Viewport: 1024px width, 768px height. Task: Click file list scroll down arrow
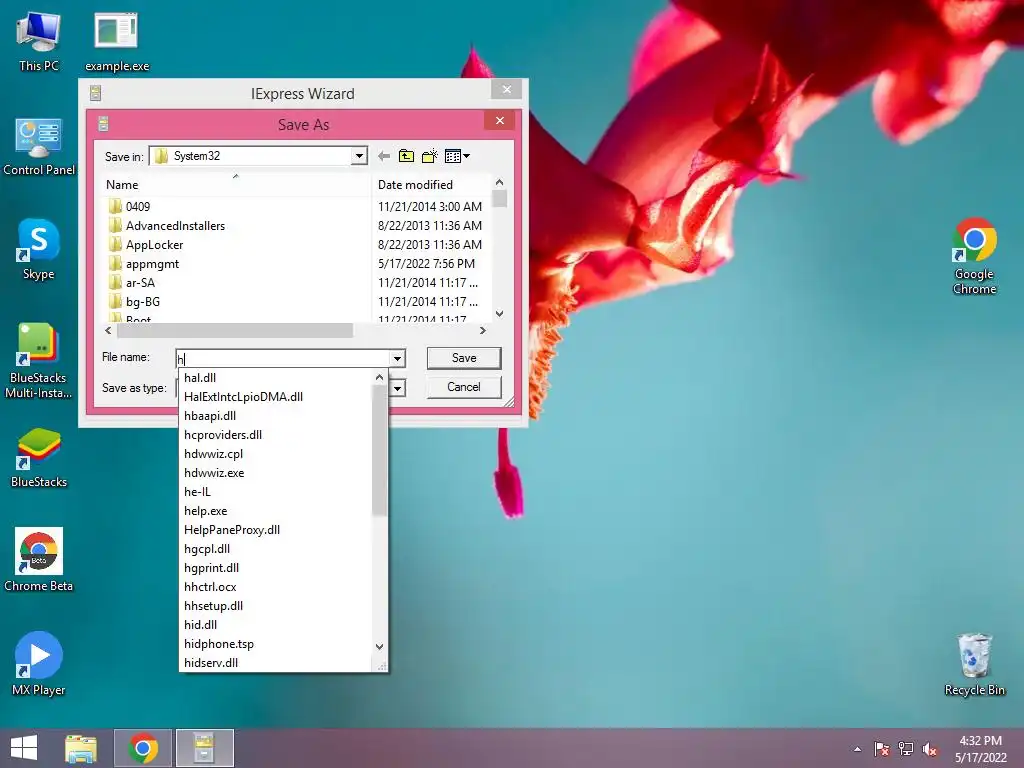pos(500,313)
